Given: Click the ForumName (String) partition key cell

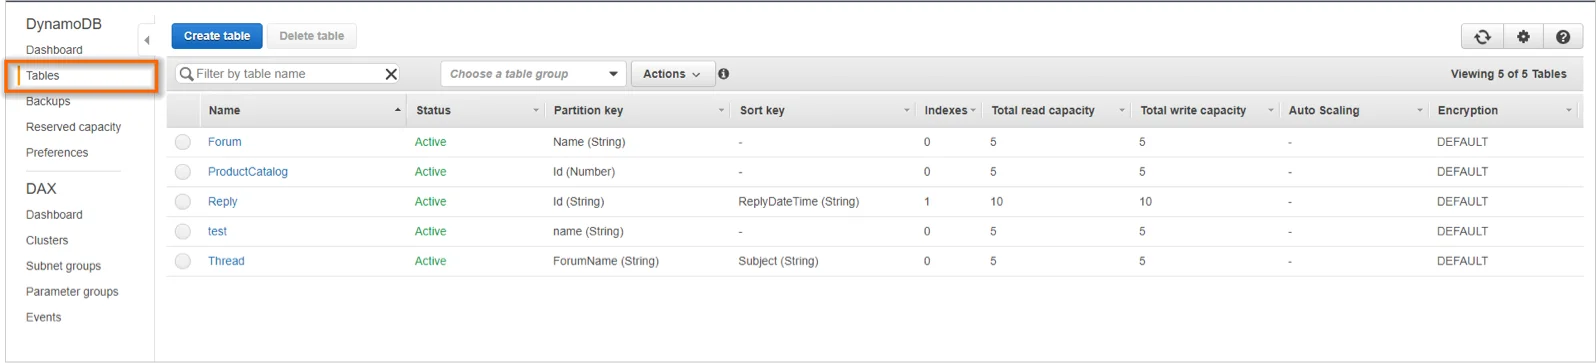Looking at the screenshot, I should (x=606, y=261).
